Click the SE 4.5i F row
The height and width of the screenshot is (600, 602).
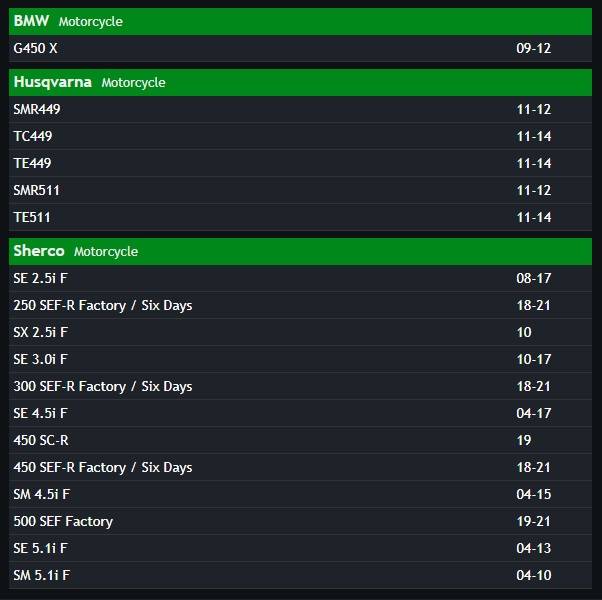point(300,413)
